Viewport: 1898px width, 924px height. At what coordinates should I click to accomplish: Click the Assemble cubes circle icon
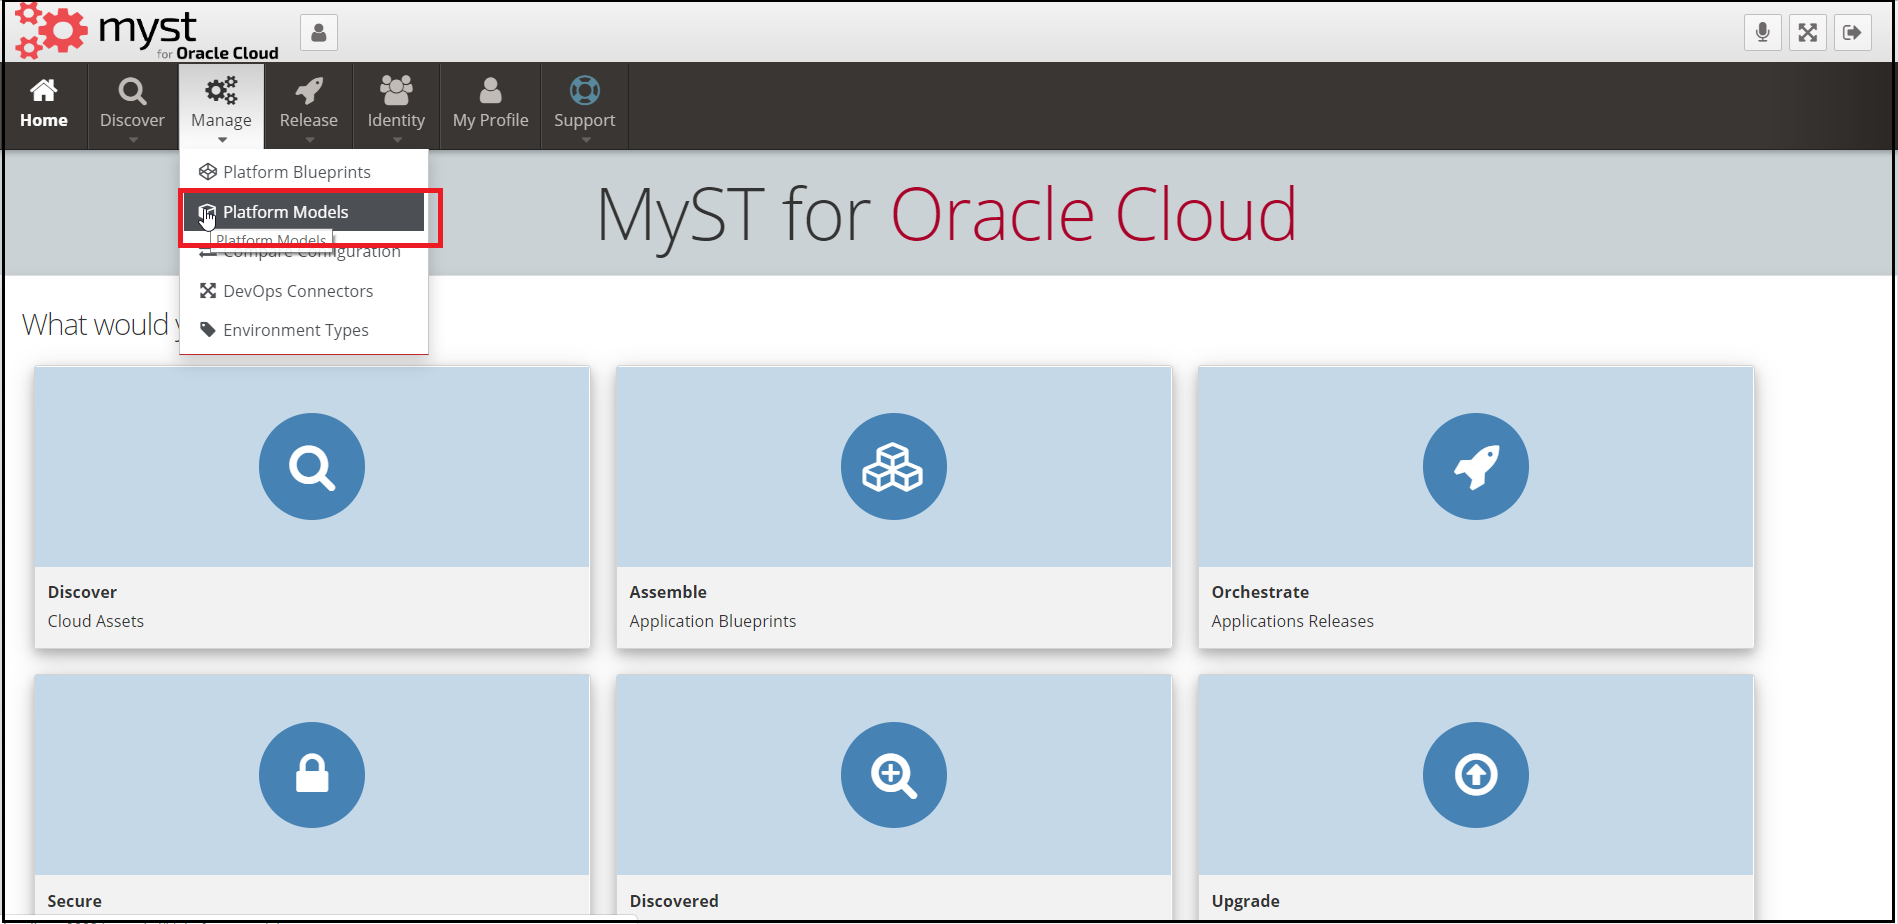(893, 466)
